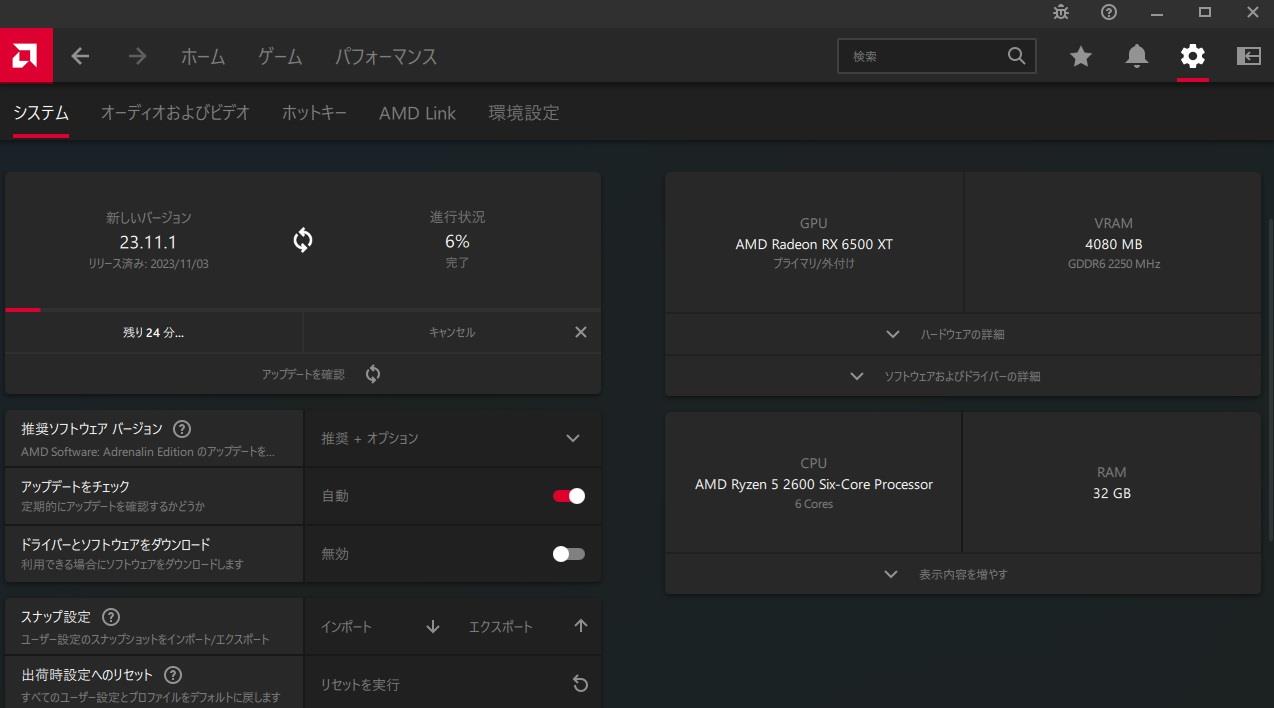Click 残り 24 分 status text

click(153, 333)
